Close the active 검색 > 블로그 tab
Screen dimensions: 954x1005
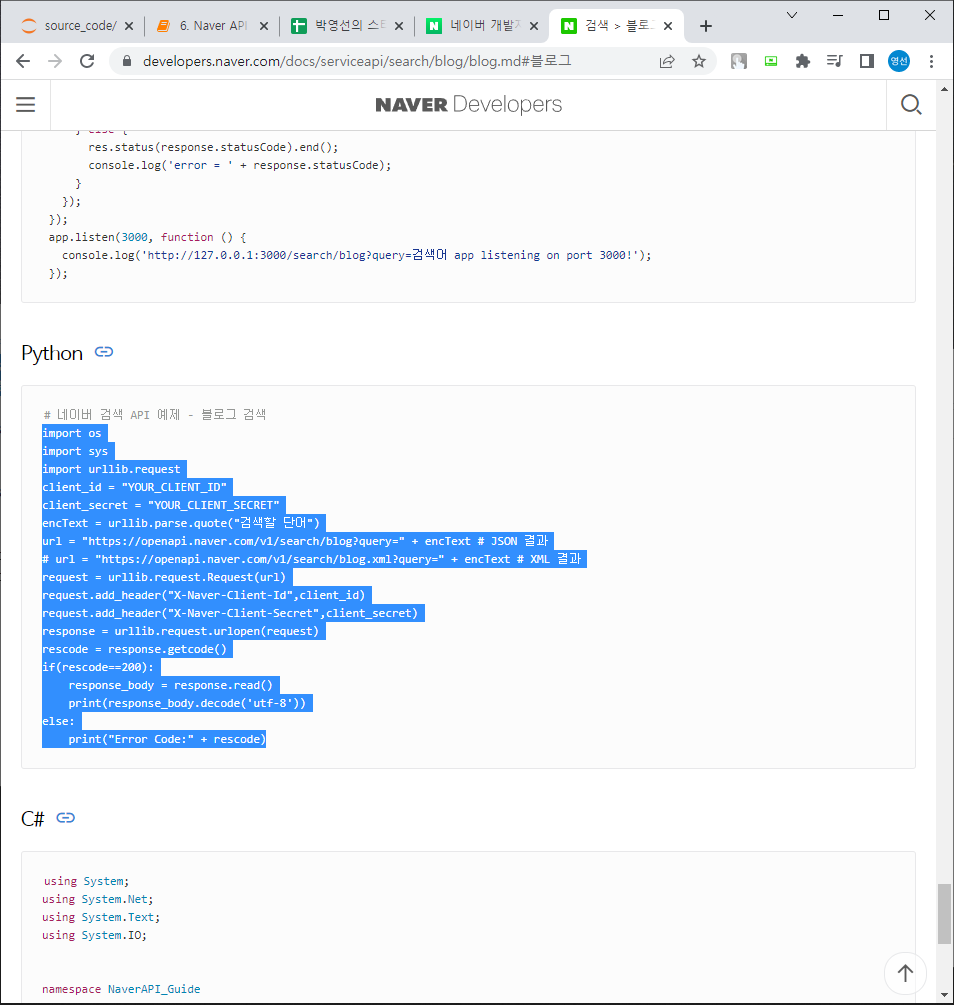coord(668,26)
